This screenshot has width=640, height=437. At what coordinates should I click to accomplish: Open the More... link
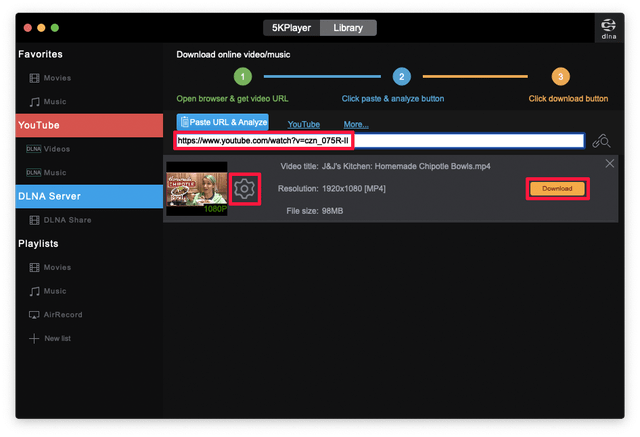[x=356, y=124]
